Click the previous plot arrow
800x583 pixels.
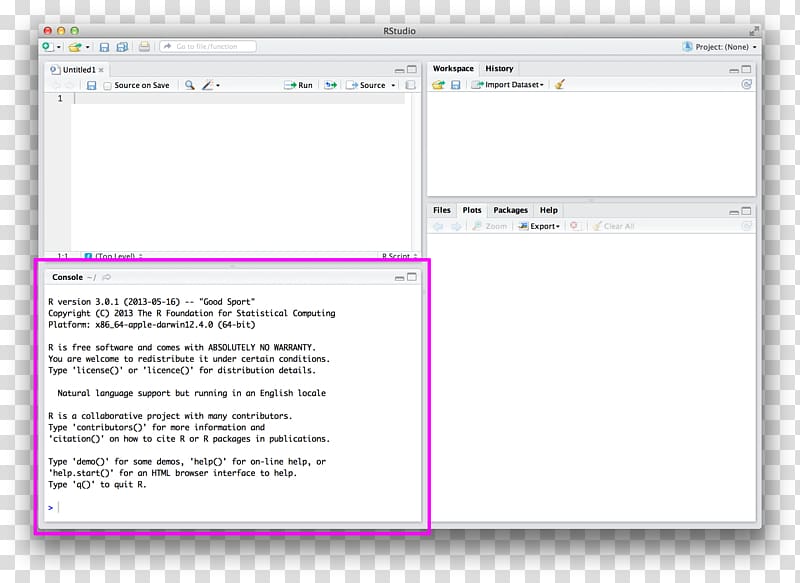(x=438, y=226)
